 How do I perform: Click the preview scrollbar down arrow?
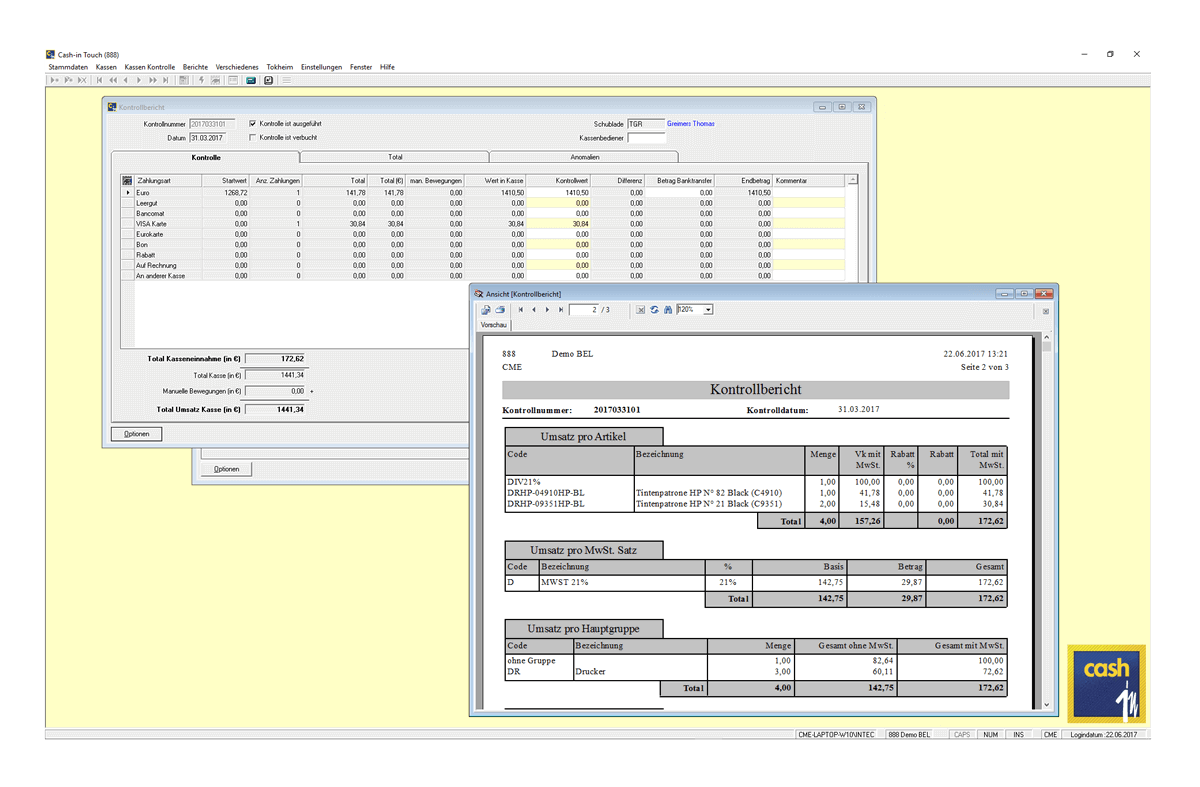point(1046,705)
